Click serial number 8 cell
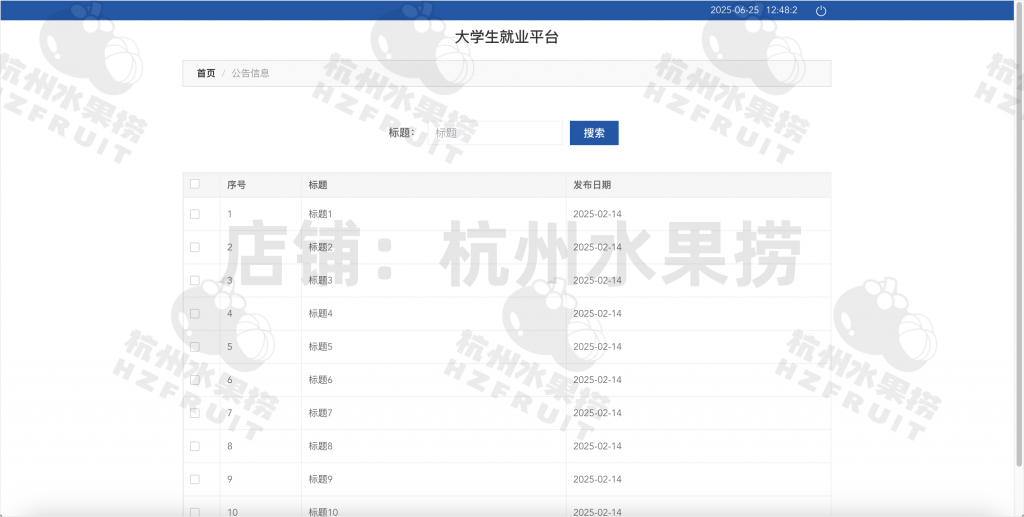The width and height of the screenshot is (1024, 517). click(x=261, y=446)
